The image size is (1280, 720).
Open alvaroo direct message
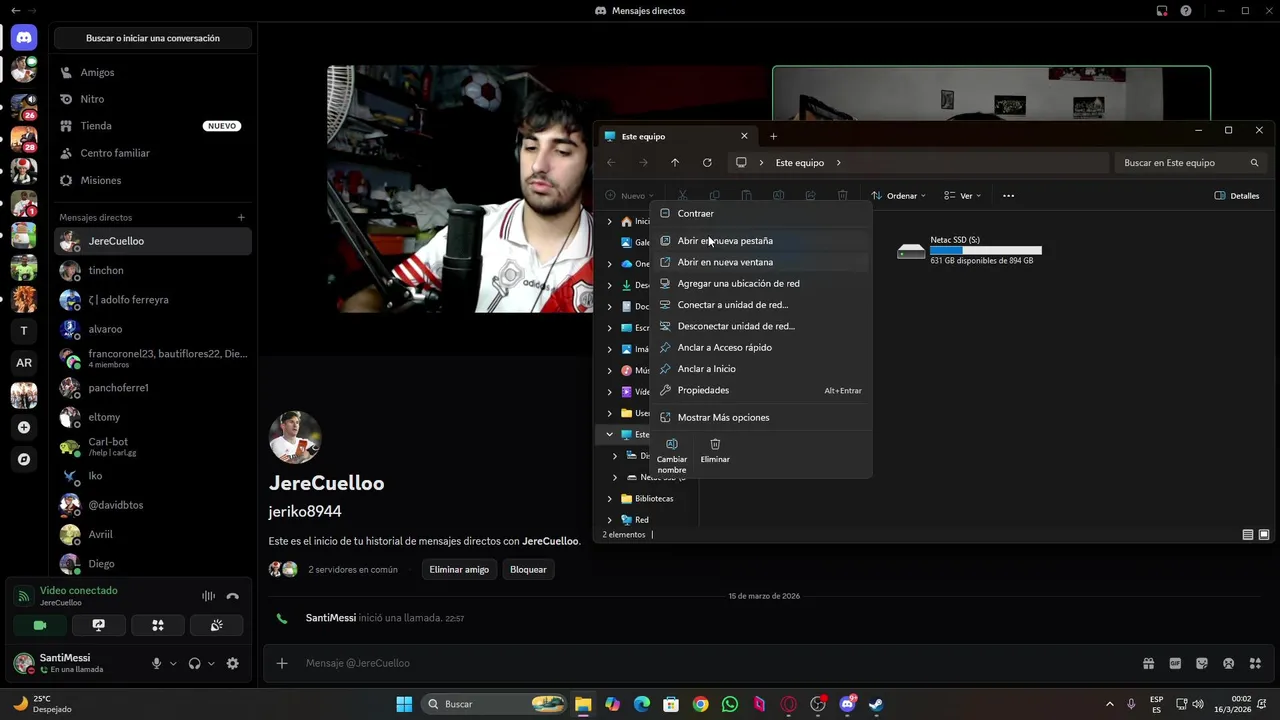pos(153,329)
